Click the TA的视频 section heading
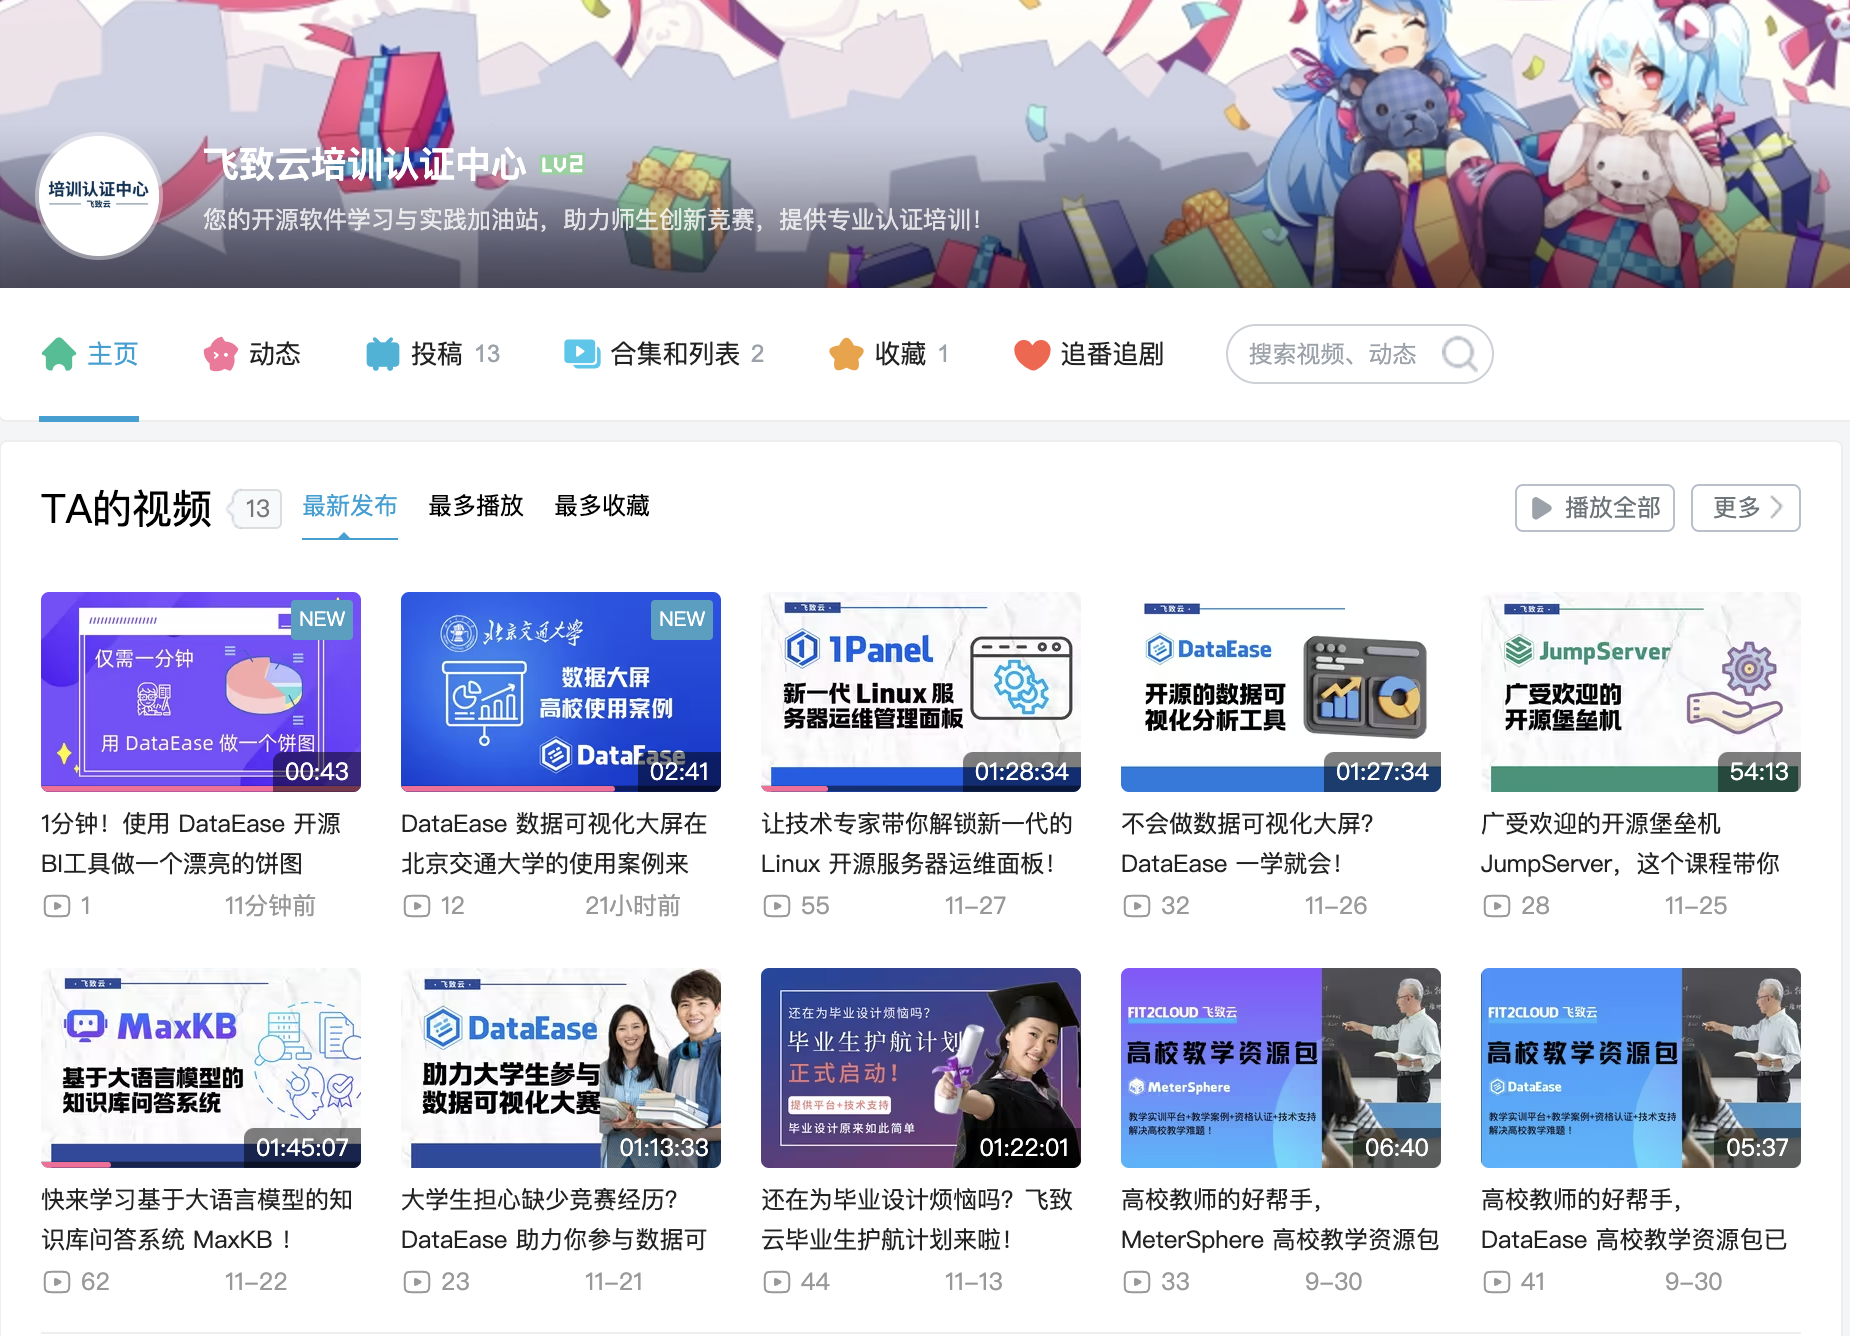 pyautogui.click(x=126, y=508)
